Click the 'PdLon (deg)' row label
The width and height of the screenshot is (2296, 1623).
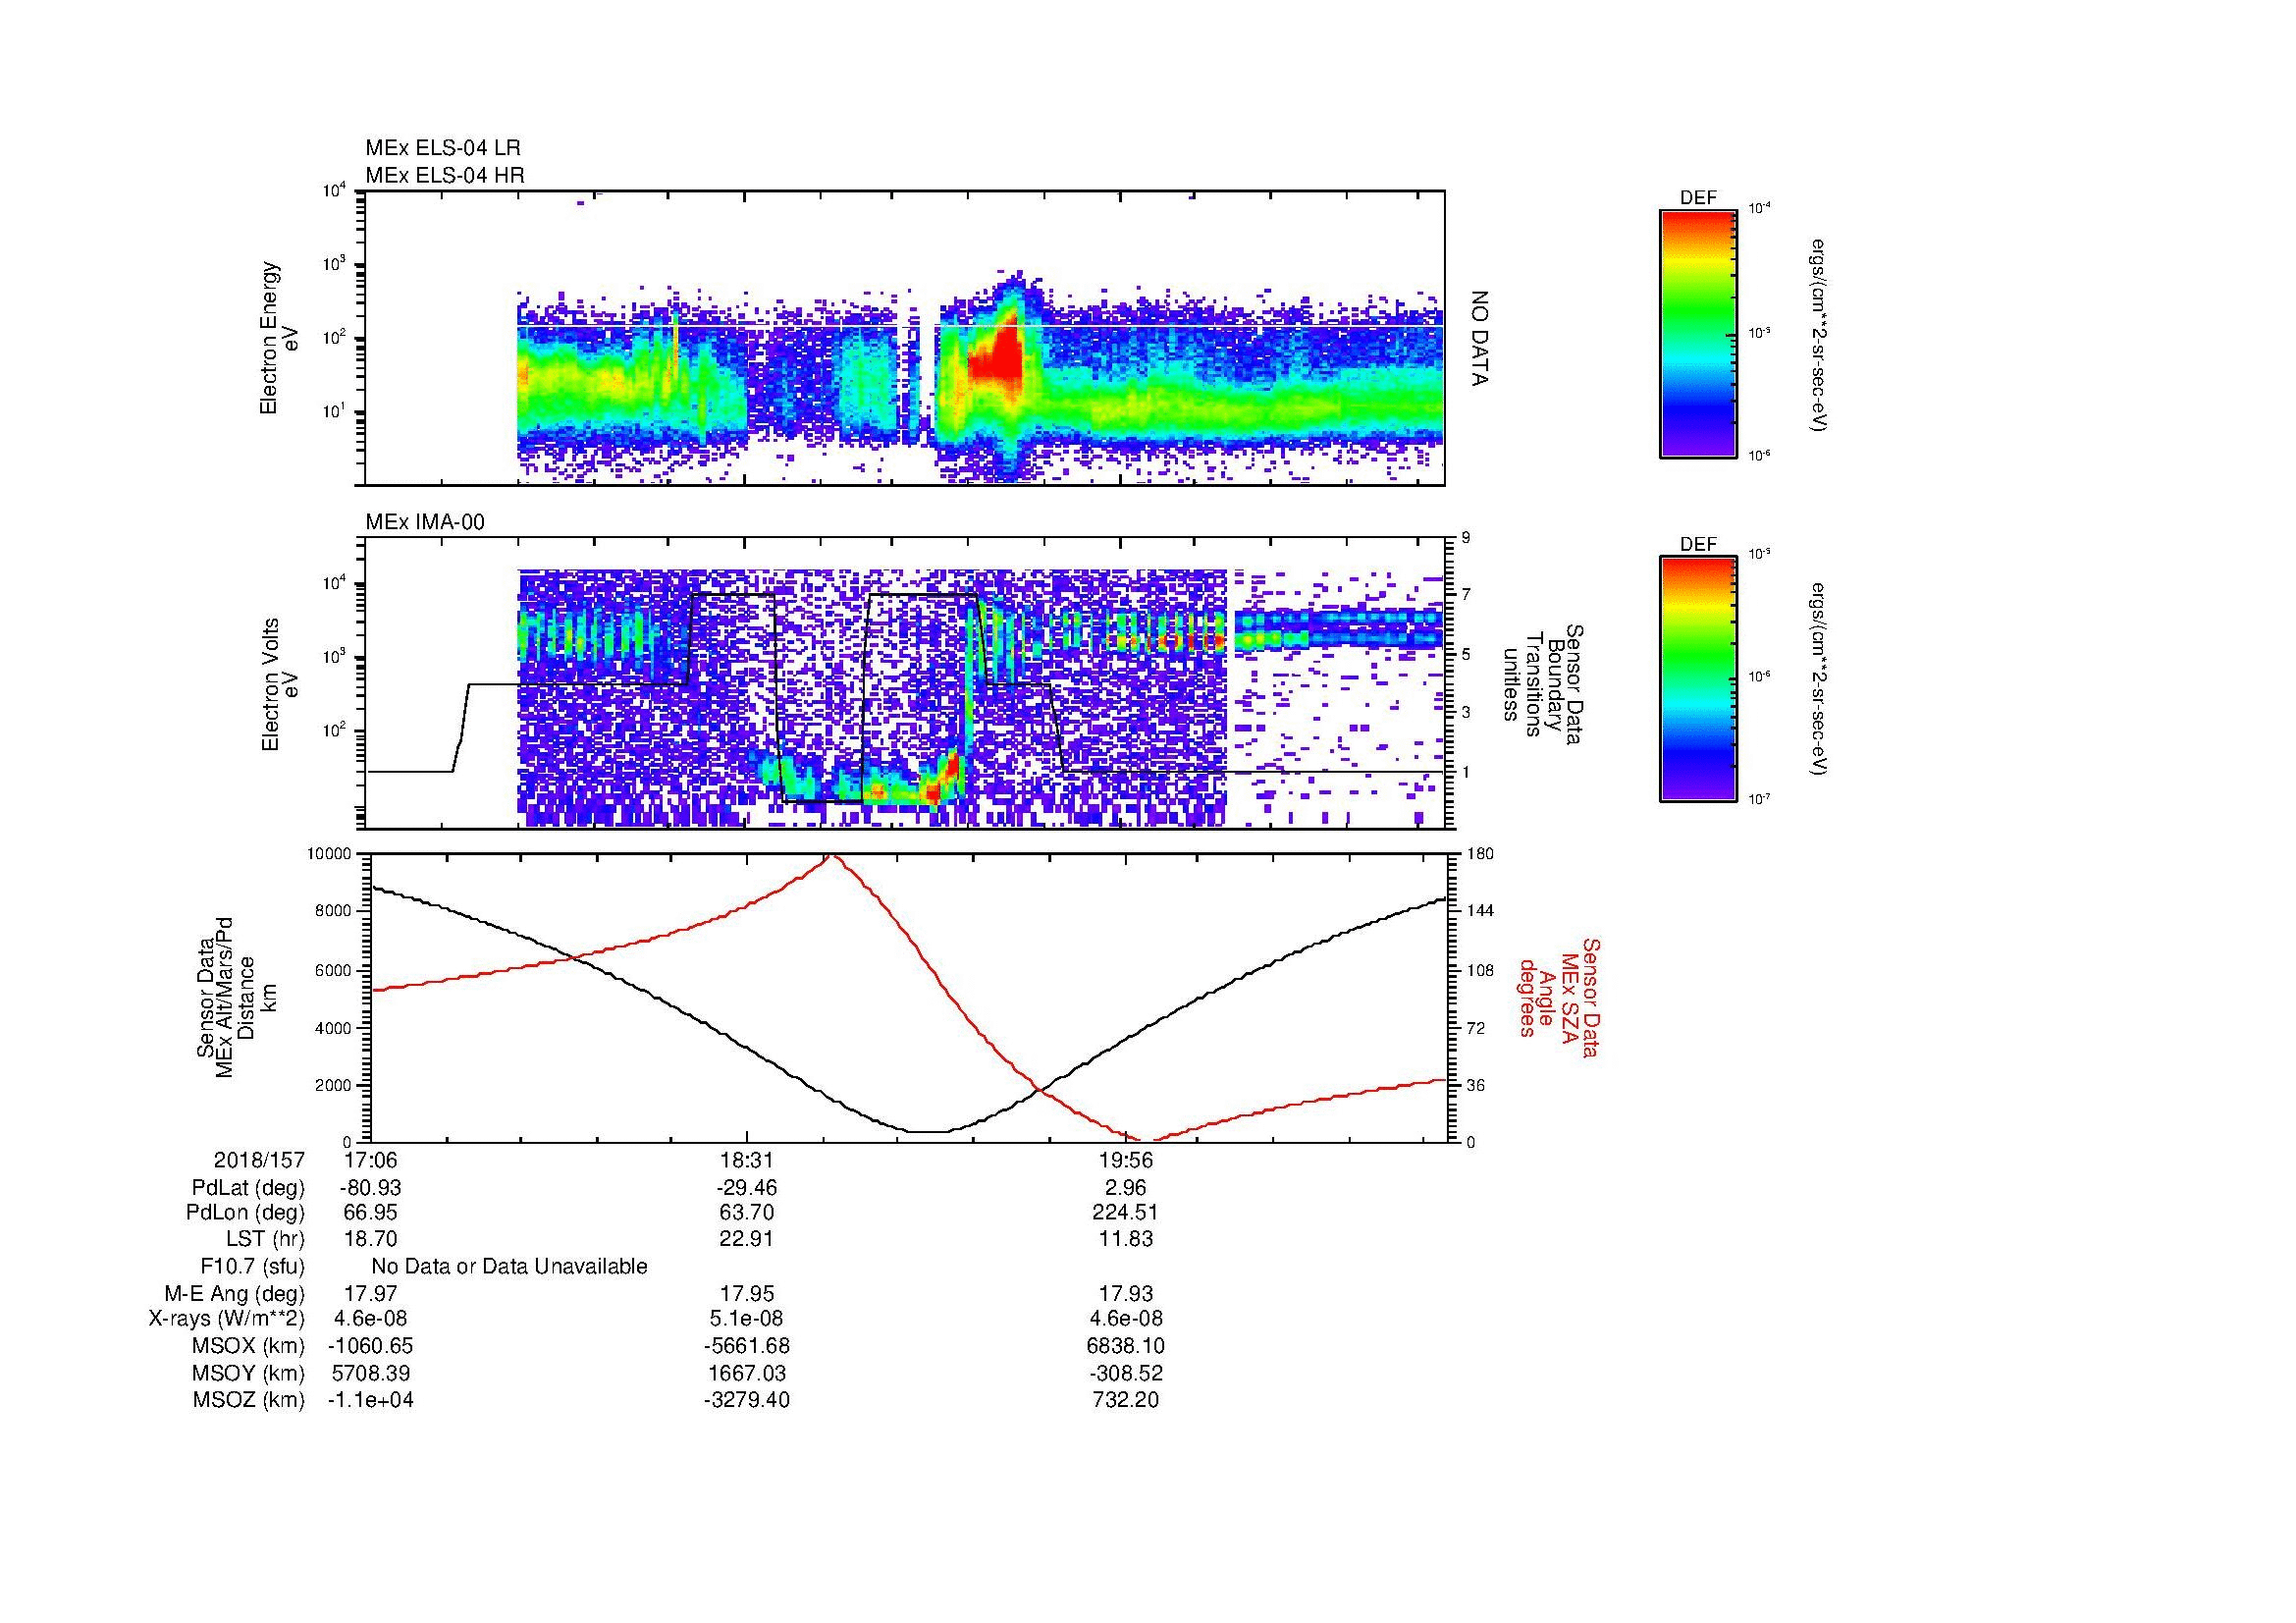246,1213
